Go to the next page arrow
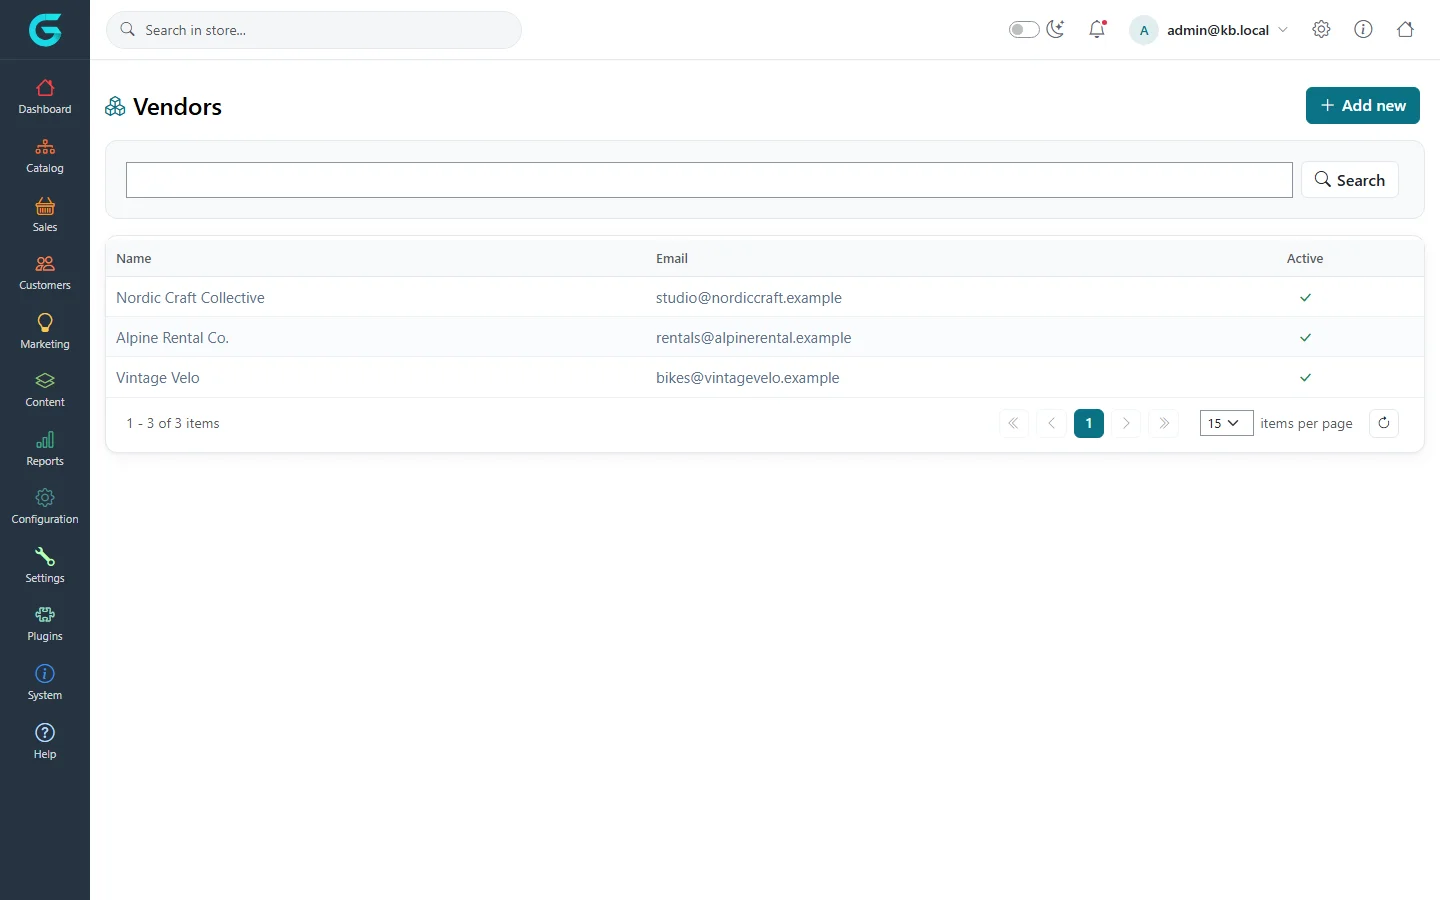Image resolution: width=1440 pixels, height=900 pixels. (1126, 423)
